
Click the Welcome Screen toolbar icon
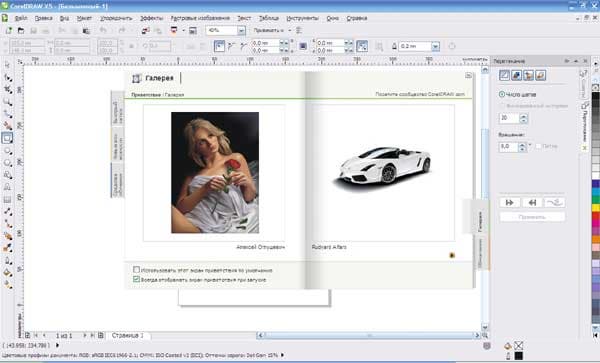193,31
